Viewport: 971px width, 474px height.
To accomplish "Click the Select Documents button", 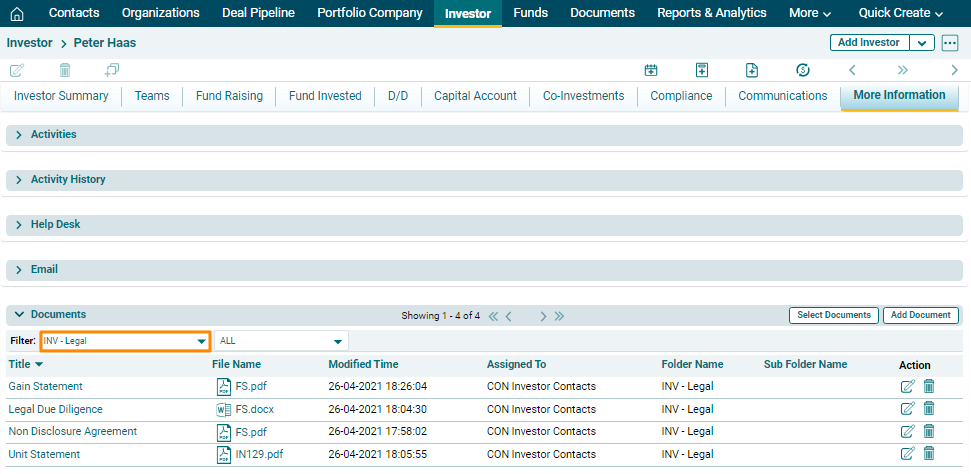I will point(834,315).
